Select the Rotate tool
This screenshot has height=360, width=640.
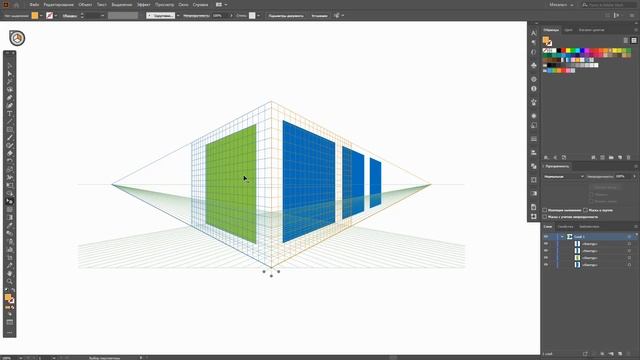tap(9, 162)
